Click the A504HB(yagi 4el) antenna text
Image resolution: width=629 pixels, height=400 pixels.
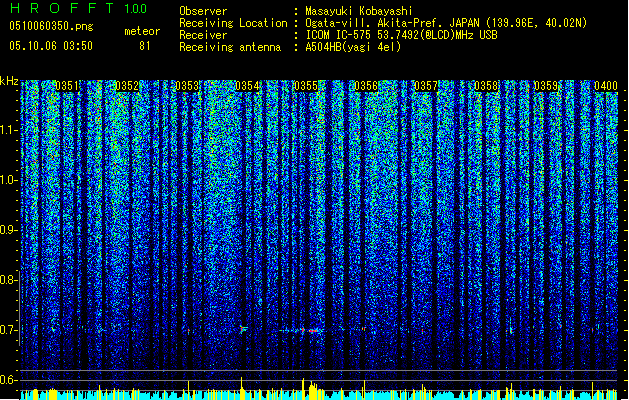click(x=353, y=47)
